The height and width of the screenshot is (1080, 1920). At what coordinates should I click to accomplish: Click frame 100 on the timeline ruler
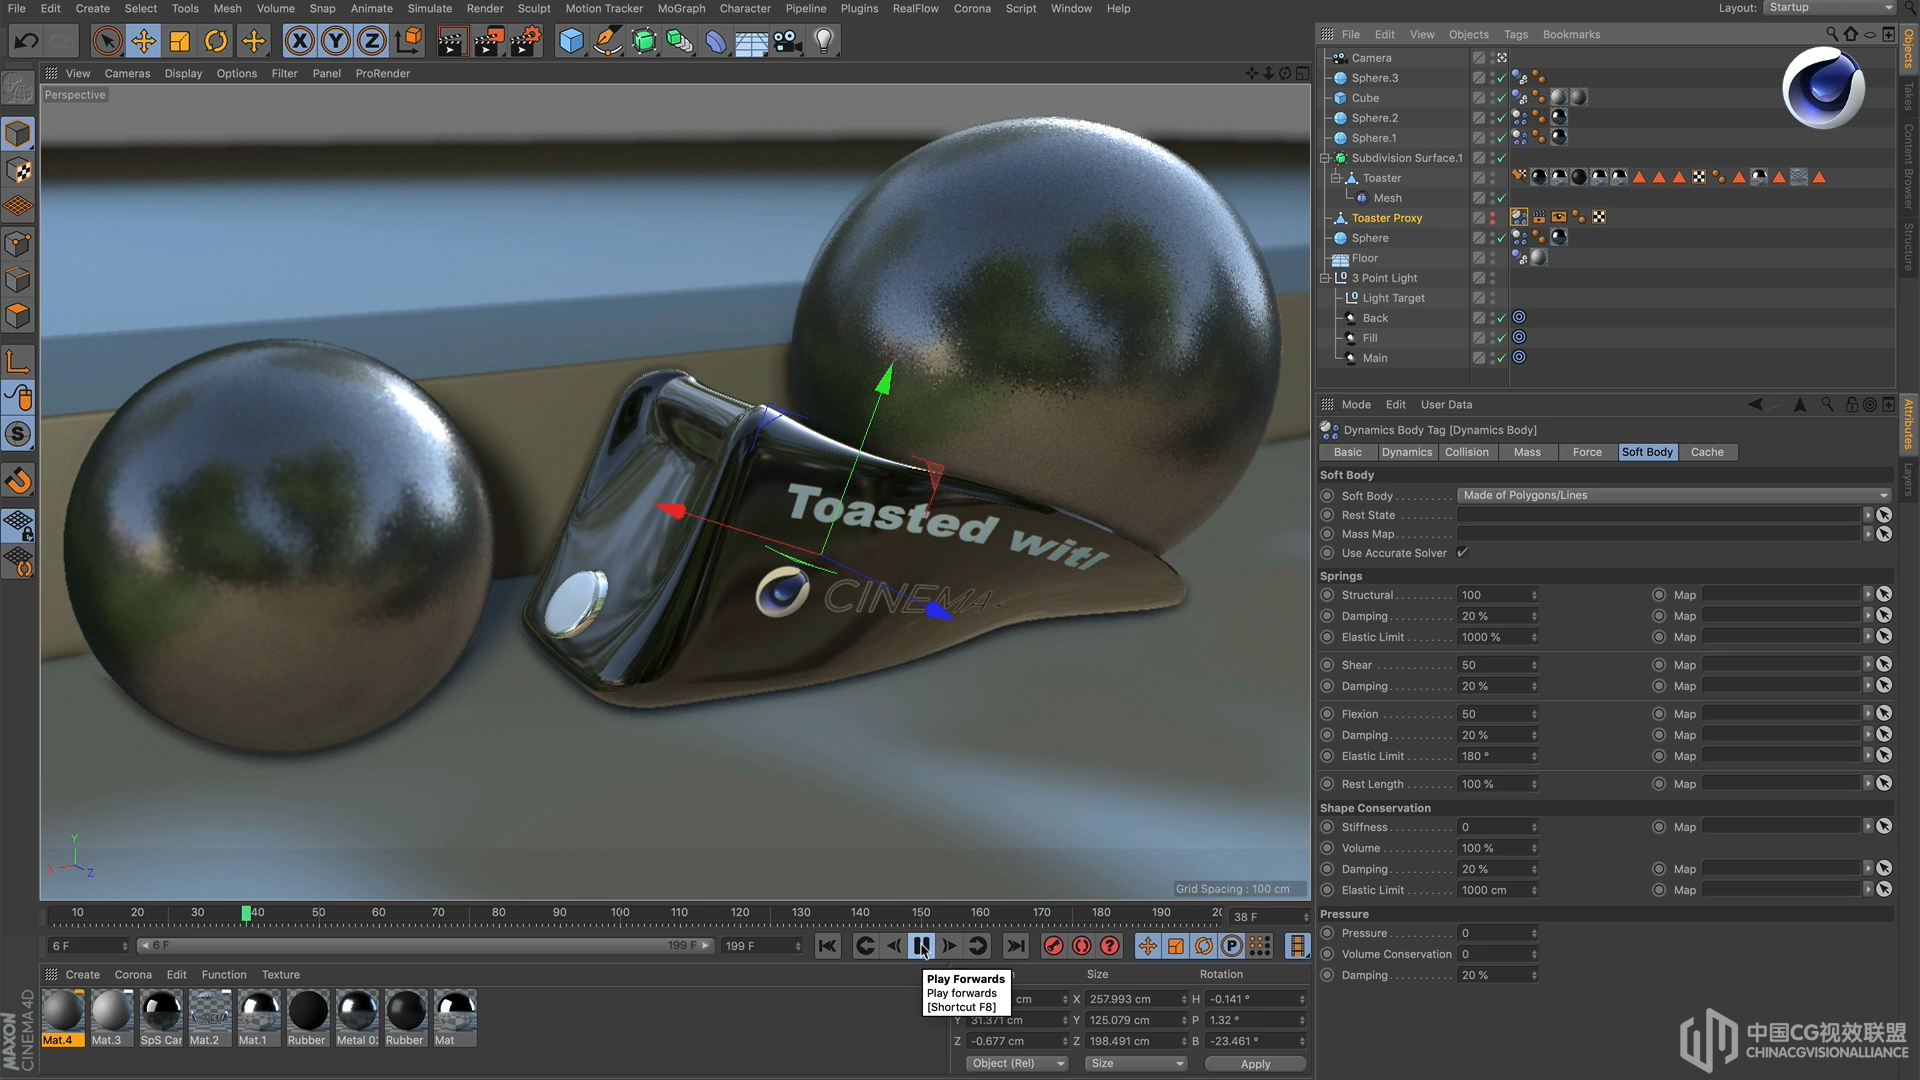[620, 912]
